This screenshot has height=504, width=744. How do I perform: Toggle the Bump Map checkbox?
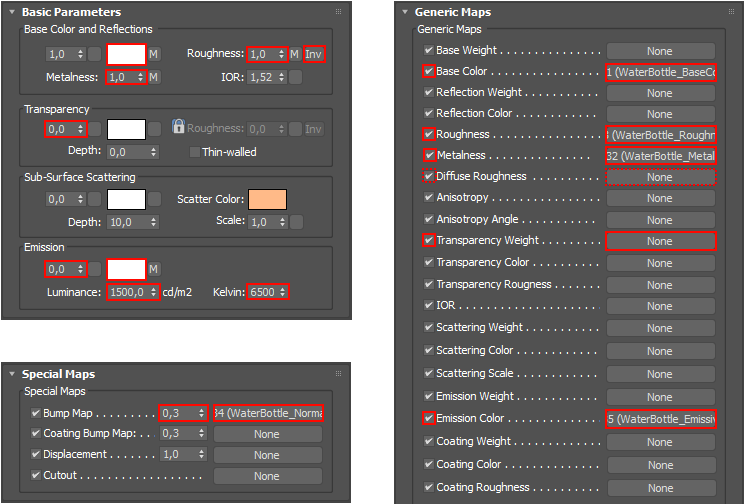click(x=36, y=413)
